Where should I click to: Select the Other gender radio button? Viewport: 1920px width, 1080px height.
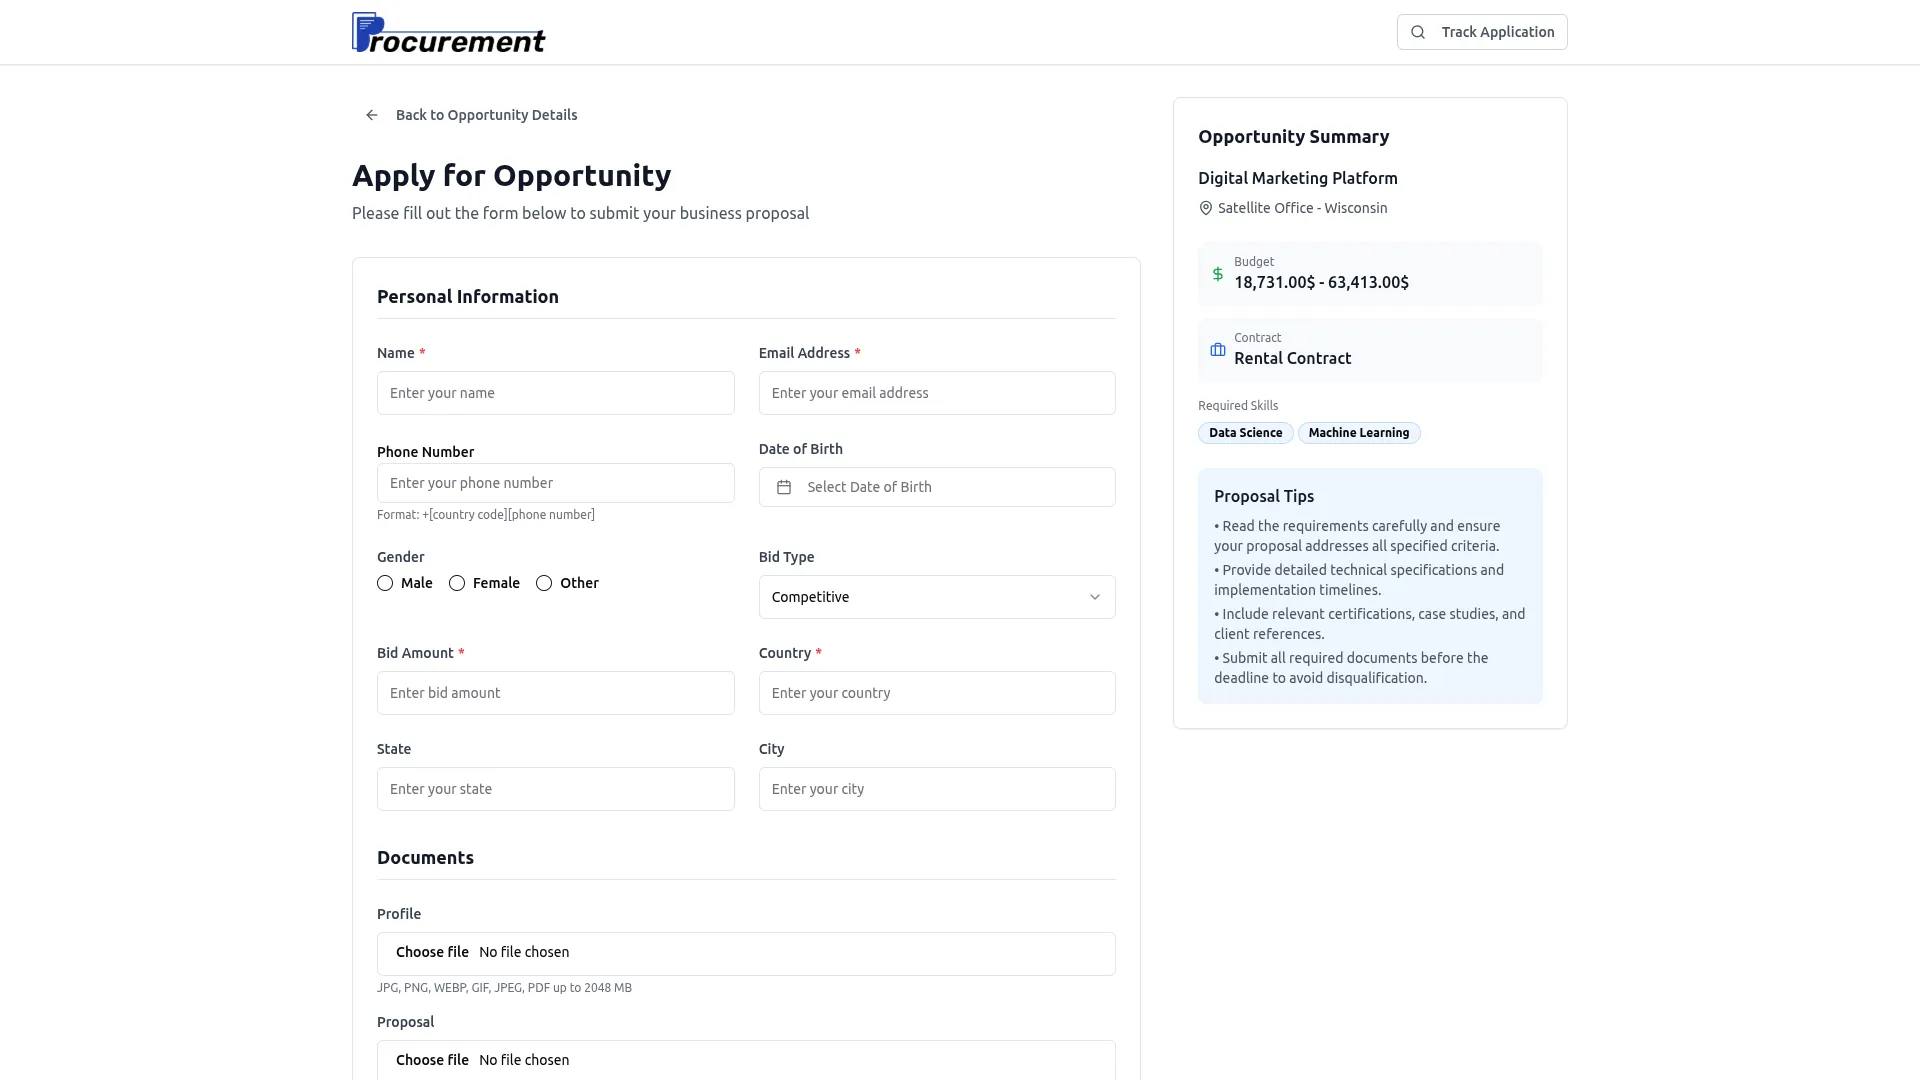[544, 583]
